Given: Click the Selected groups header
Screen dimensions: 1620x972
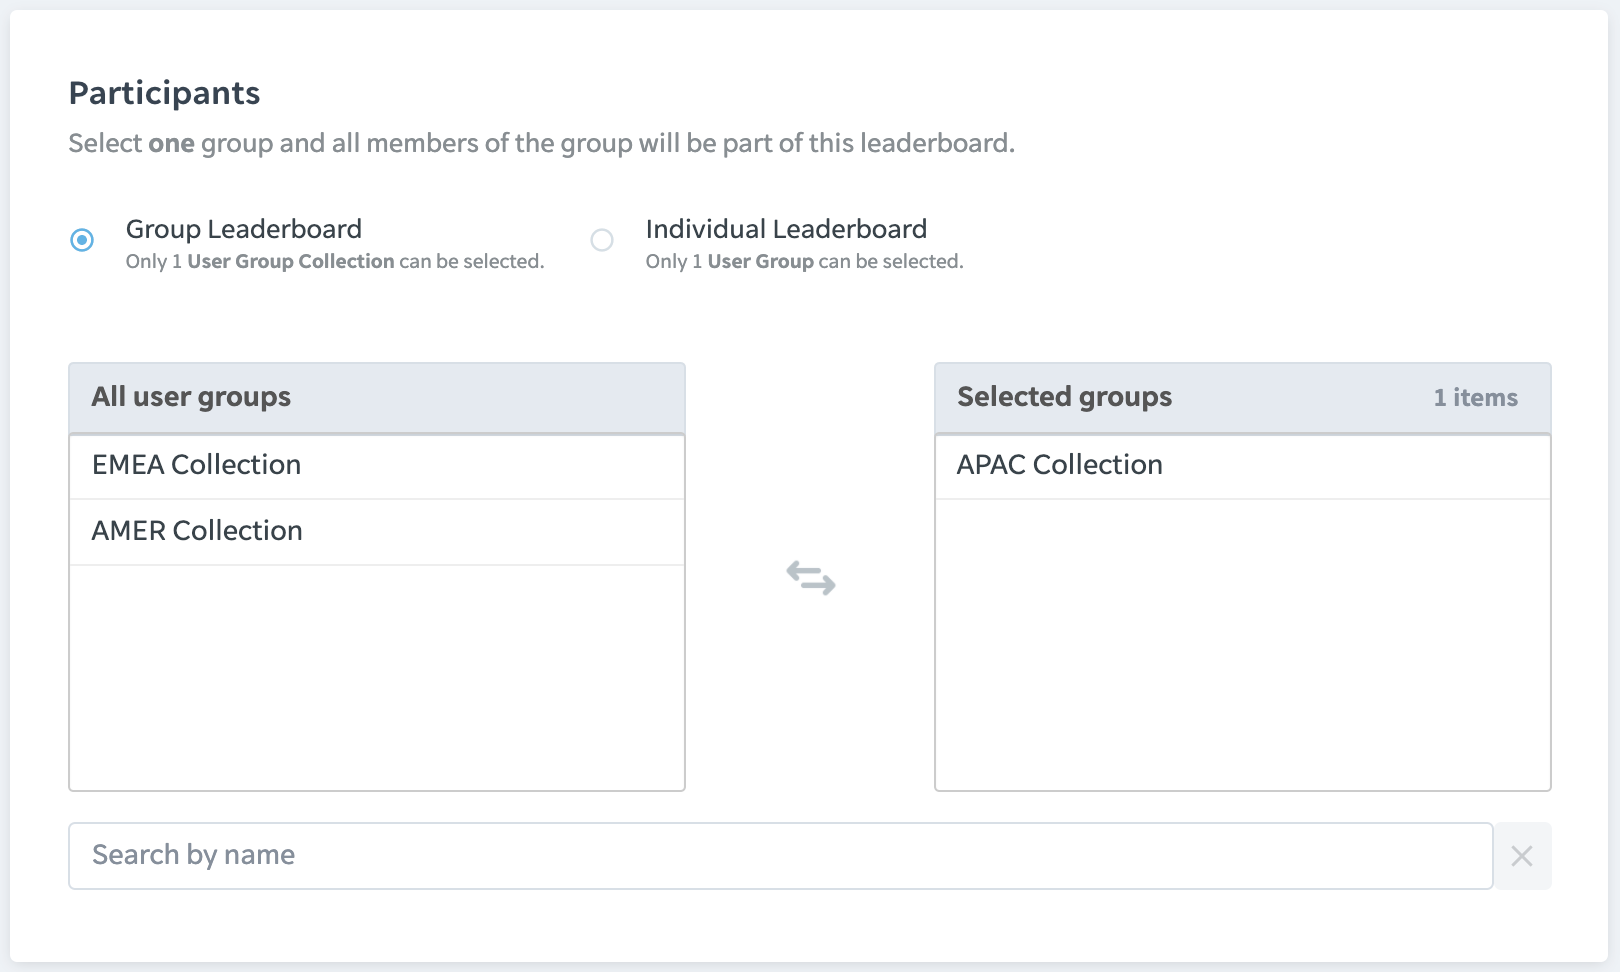Looking at the screenshot, I should tap(1243, 398).
